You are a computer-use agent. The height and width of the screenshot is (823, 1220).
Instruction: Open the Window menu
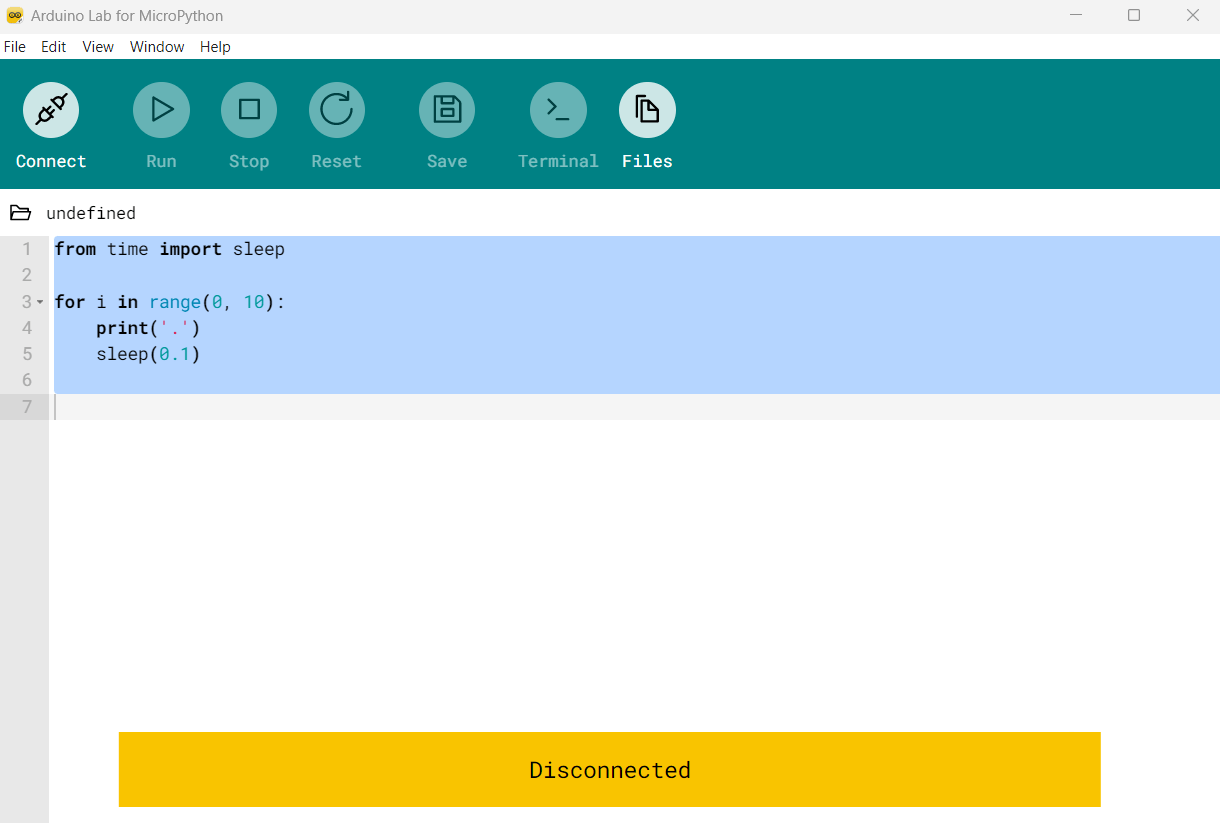[x=157, y=47]
